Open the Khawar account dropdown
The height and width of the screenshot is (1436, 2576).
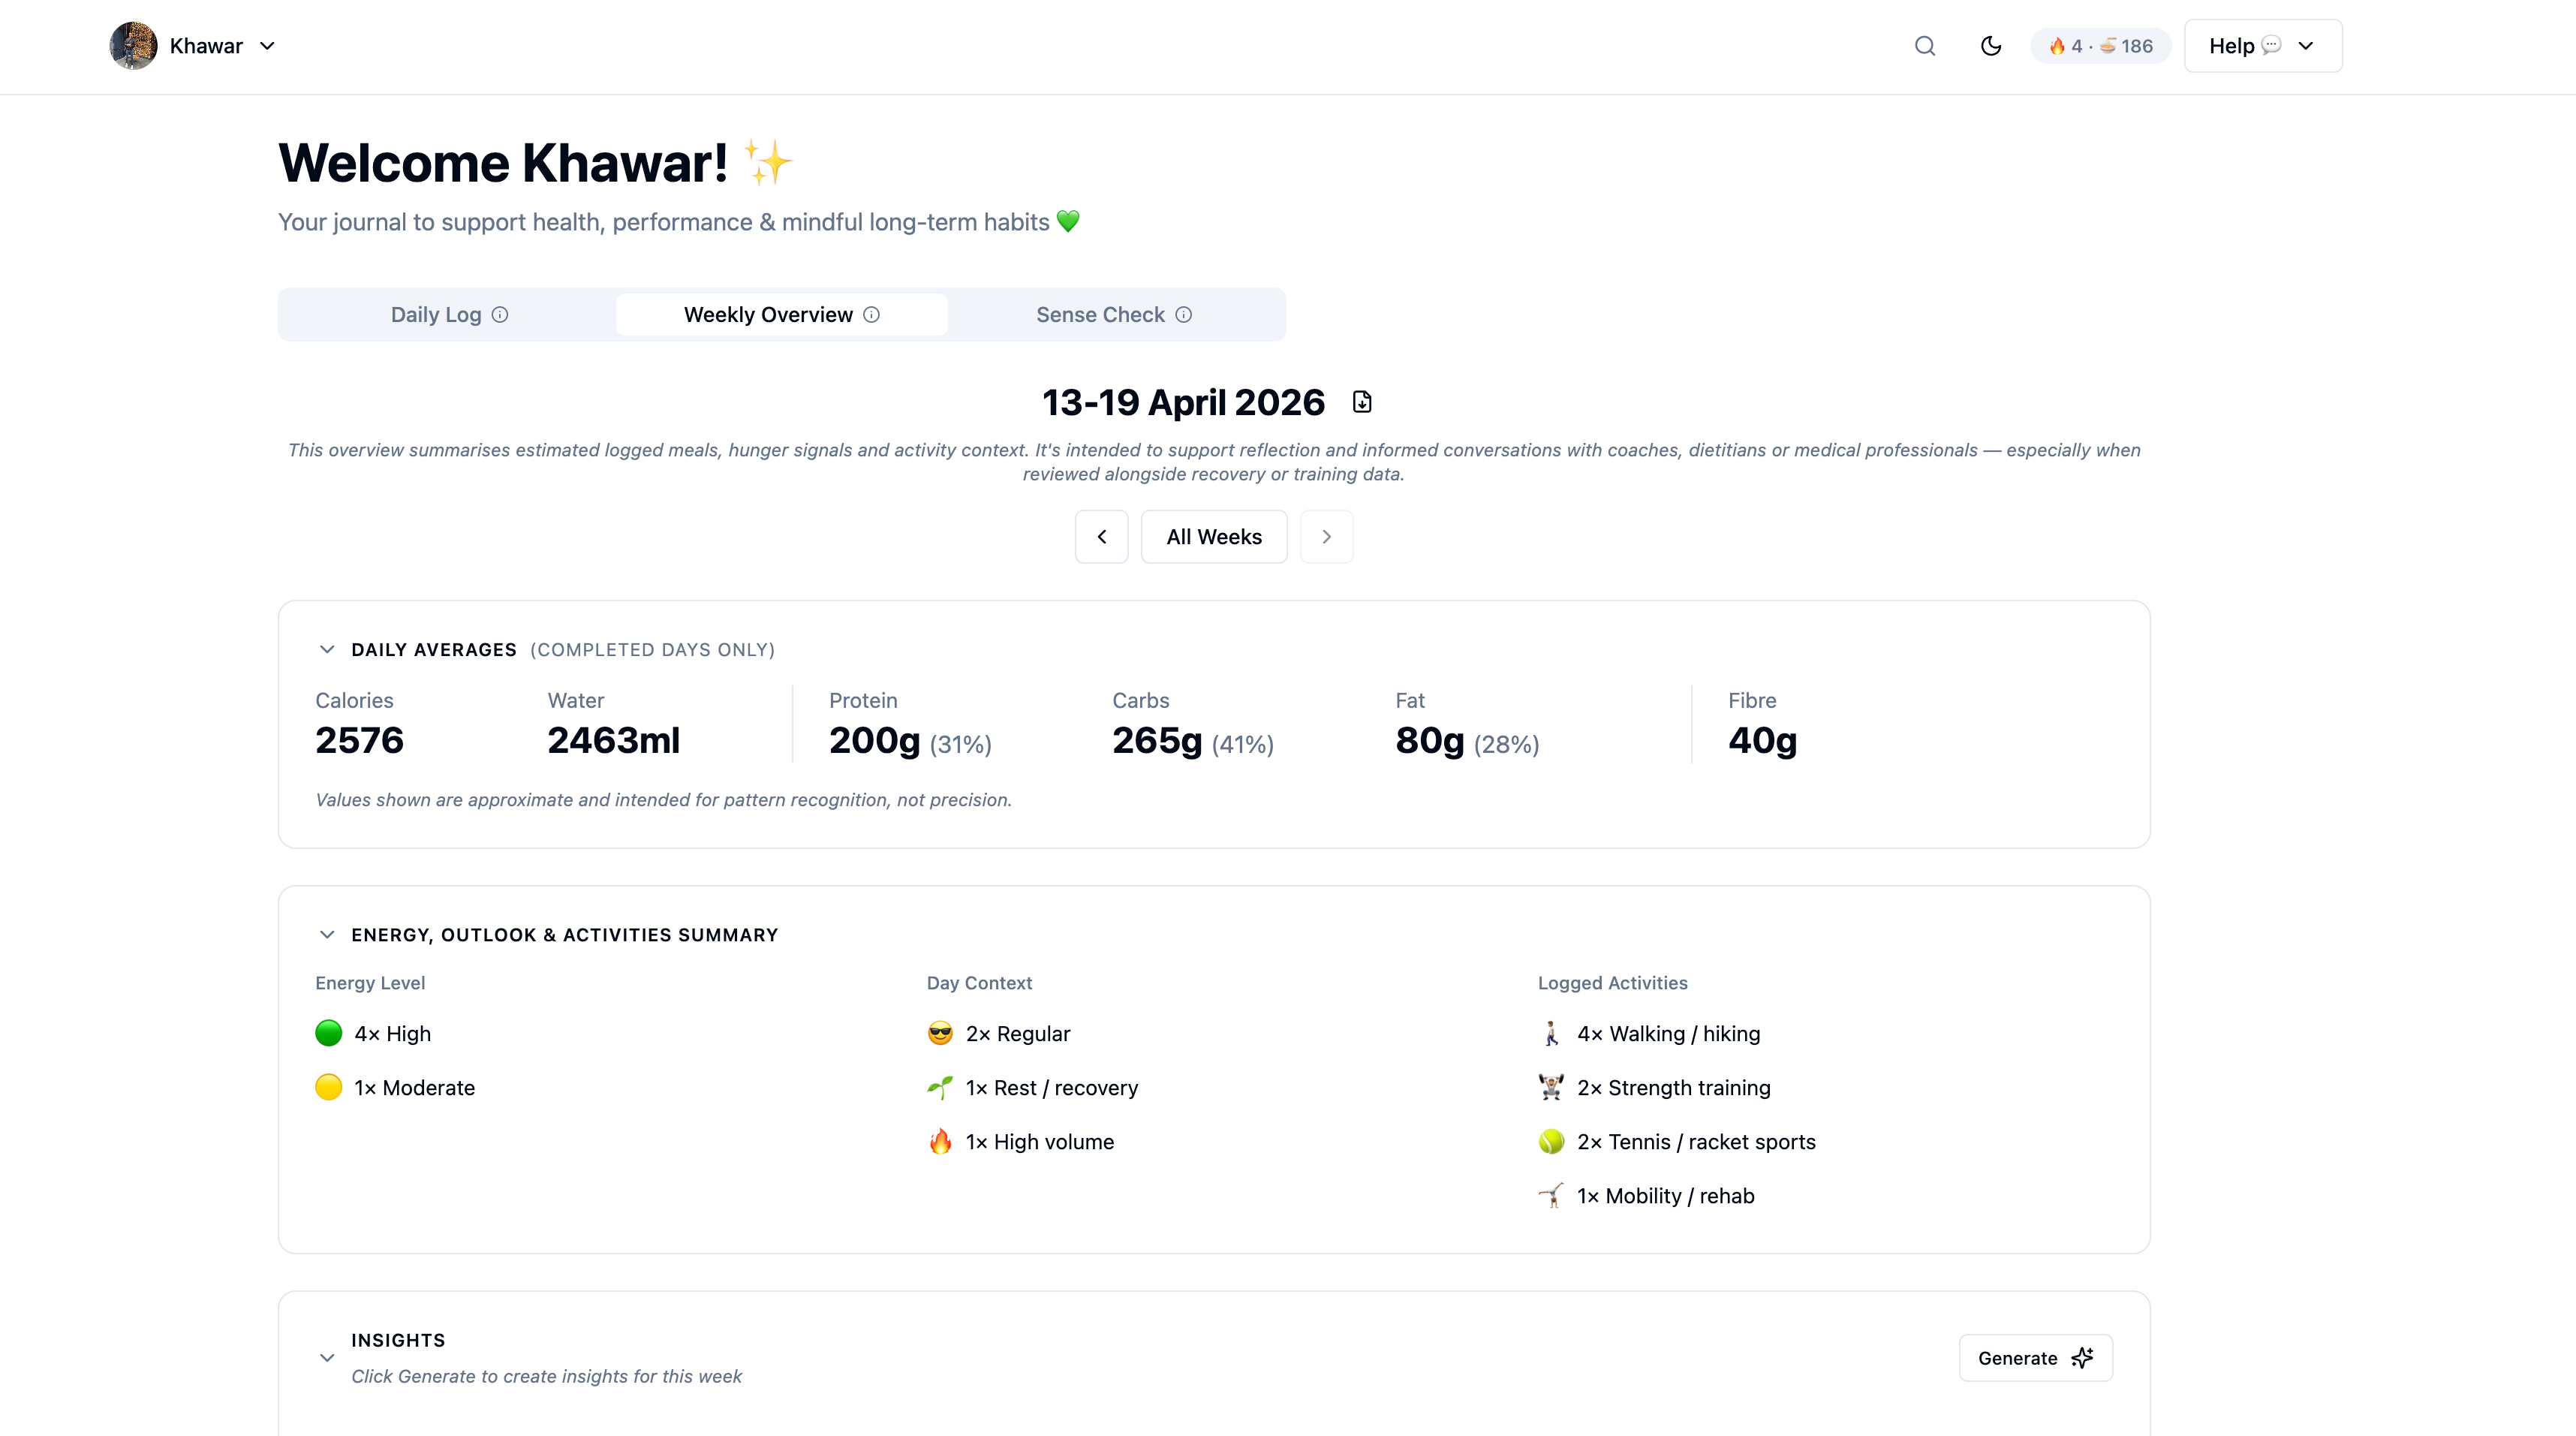(267, 46)
